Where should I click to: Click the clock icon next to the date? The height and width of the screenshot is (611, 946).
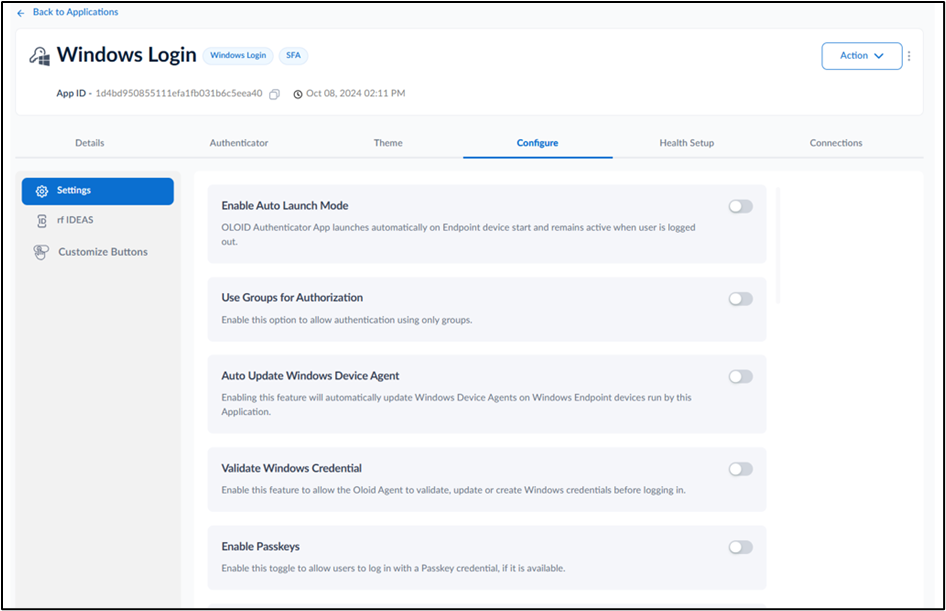coord(298,94)
